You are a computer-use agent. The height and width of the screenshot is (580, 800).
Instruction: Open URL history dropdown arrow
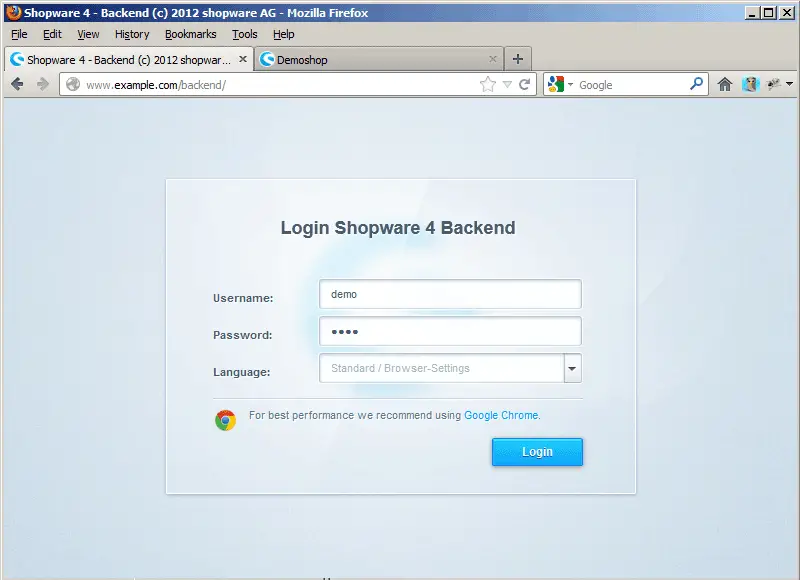pyautogui.click(x=507, y=85)
